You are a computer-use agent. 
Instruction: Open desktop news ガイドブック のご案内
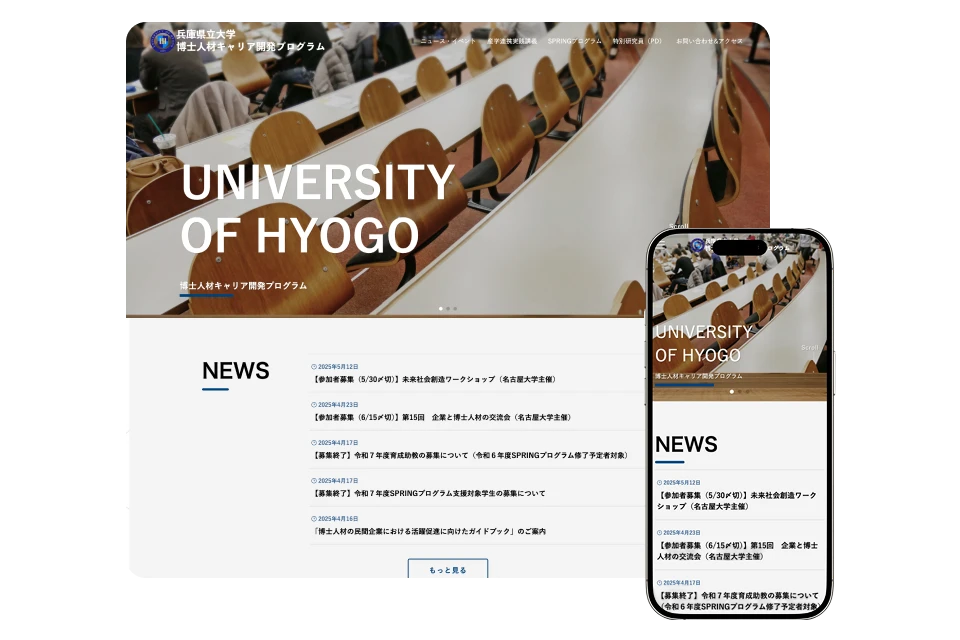click(429, 531)
